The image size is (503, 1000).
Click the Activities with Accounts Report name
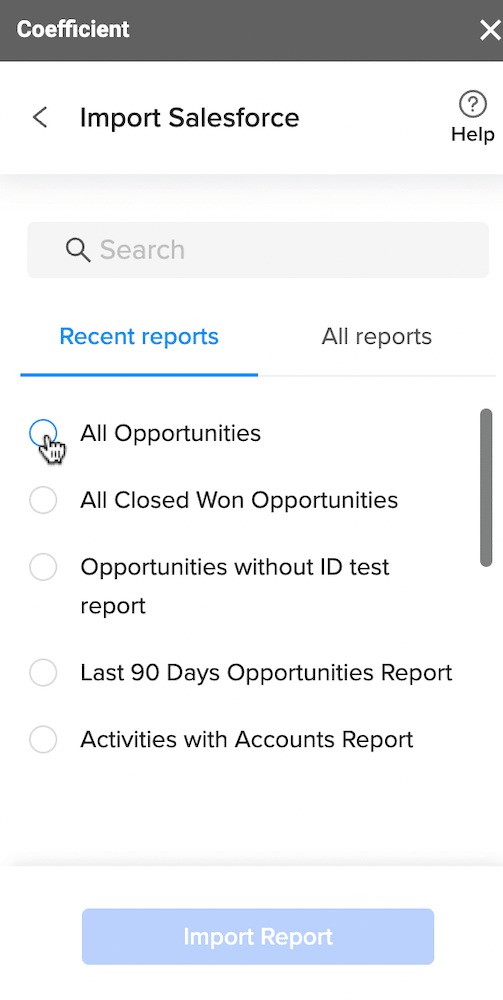point(247,740)
